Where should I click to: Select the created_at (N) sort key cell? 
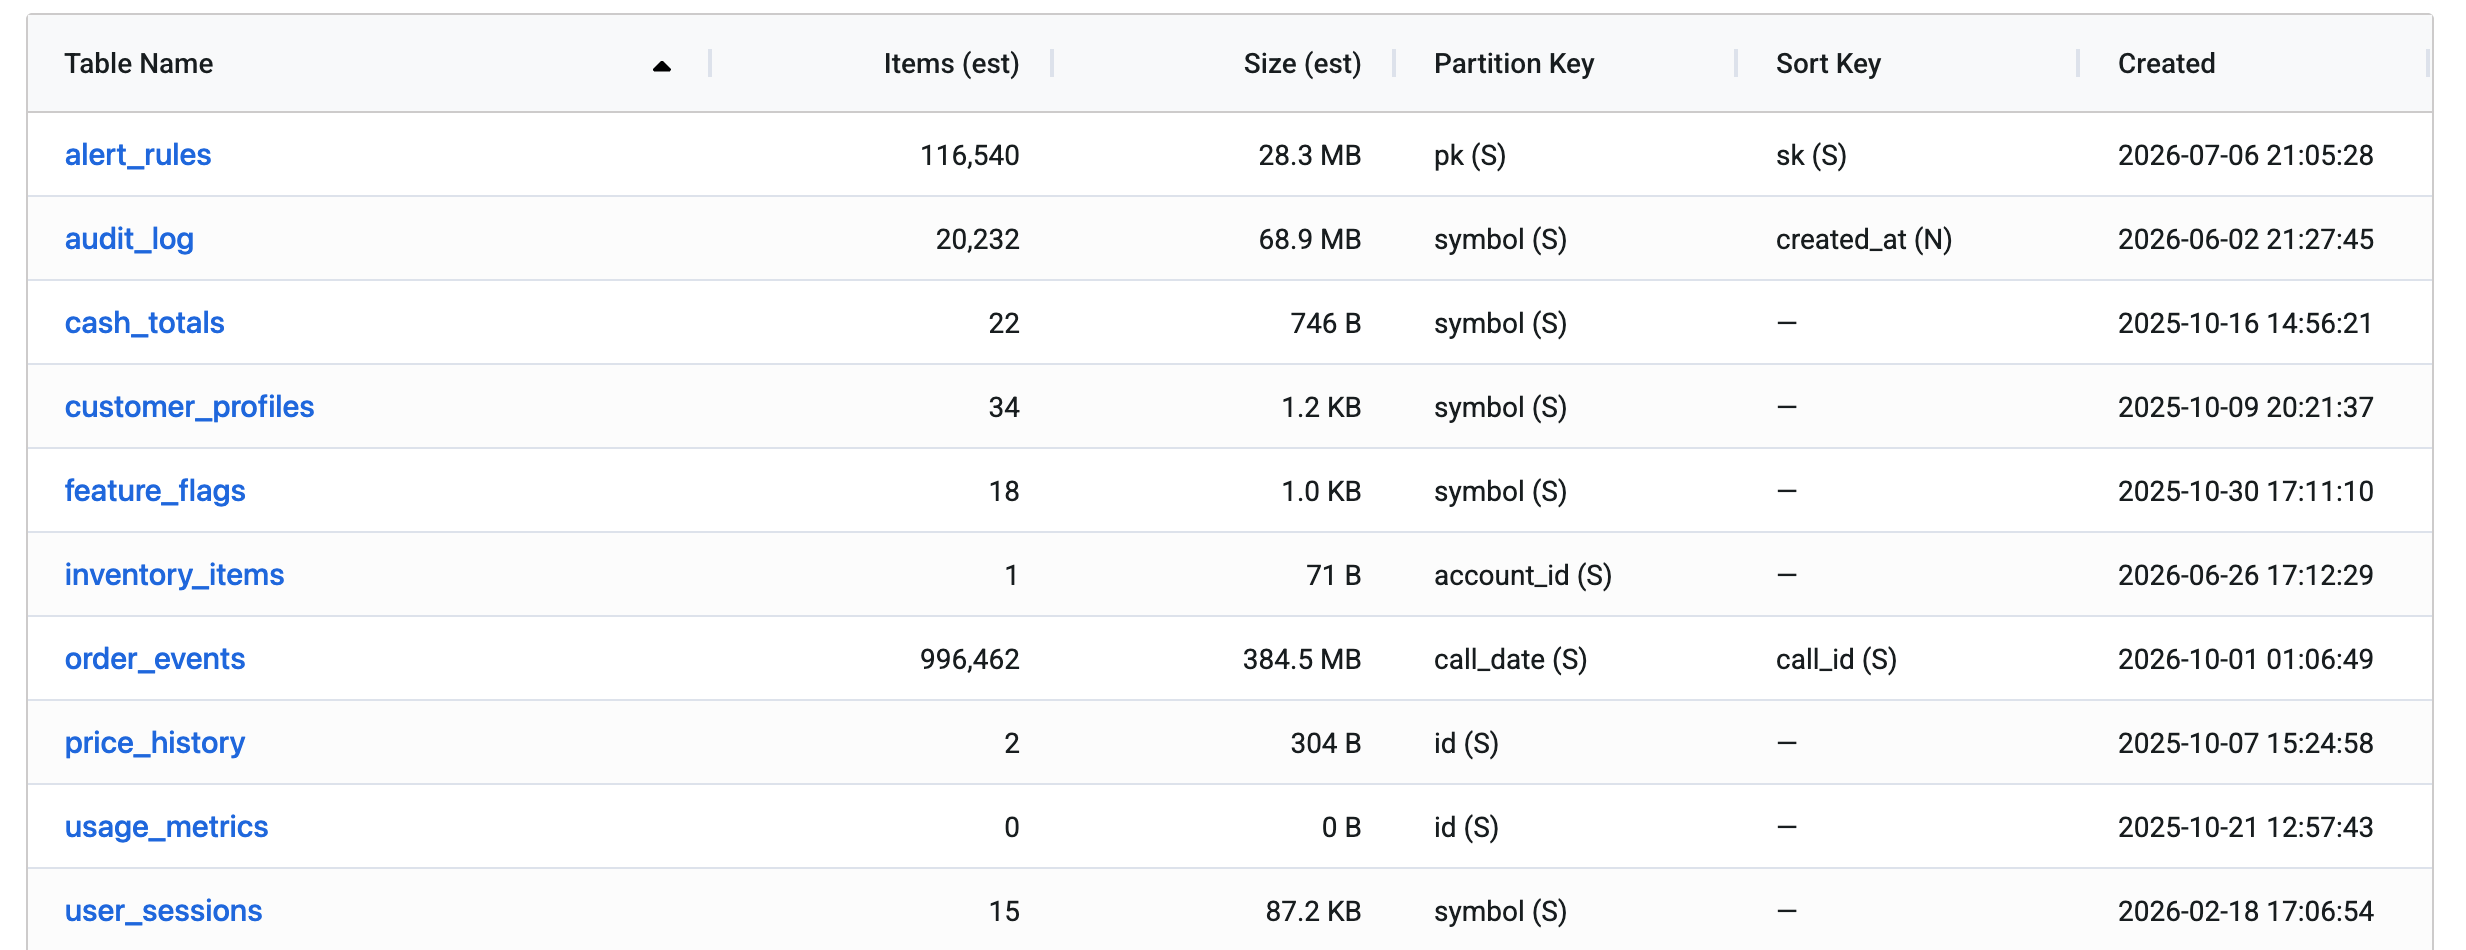1864,239
